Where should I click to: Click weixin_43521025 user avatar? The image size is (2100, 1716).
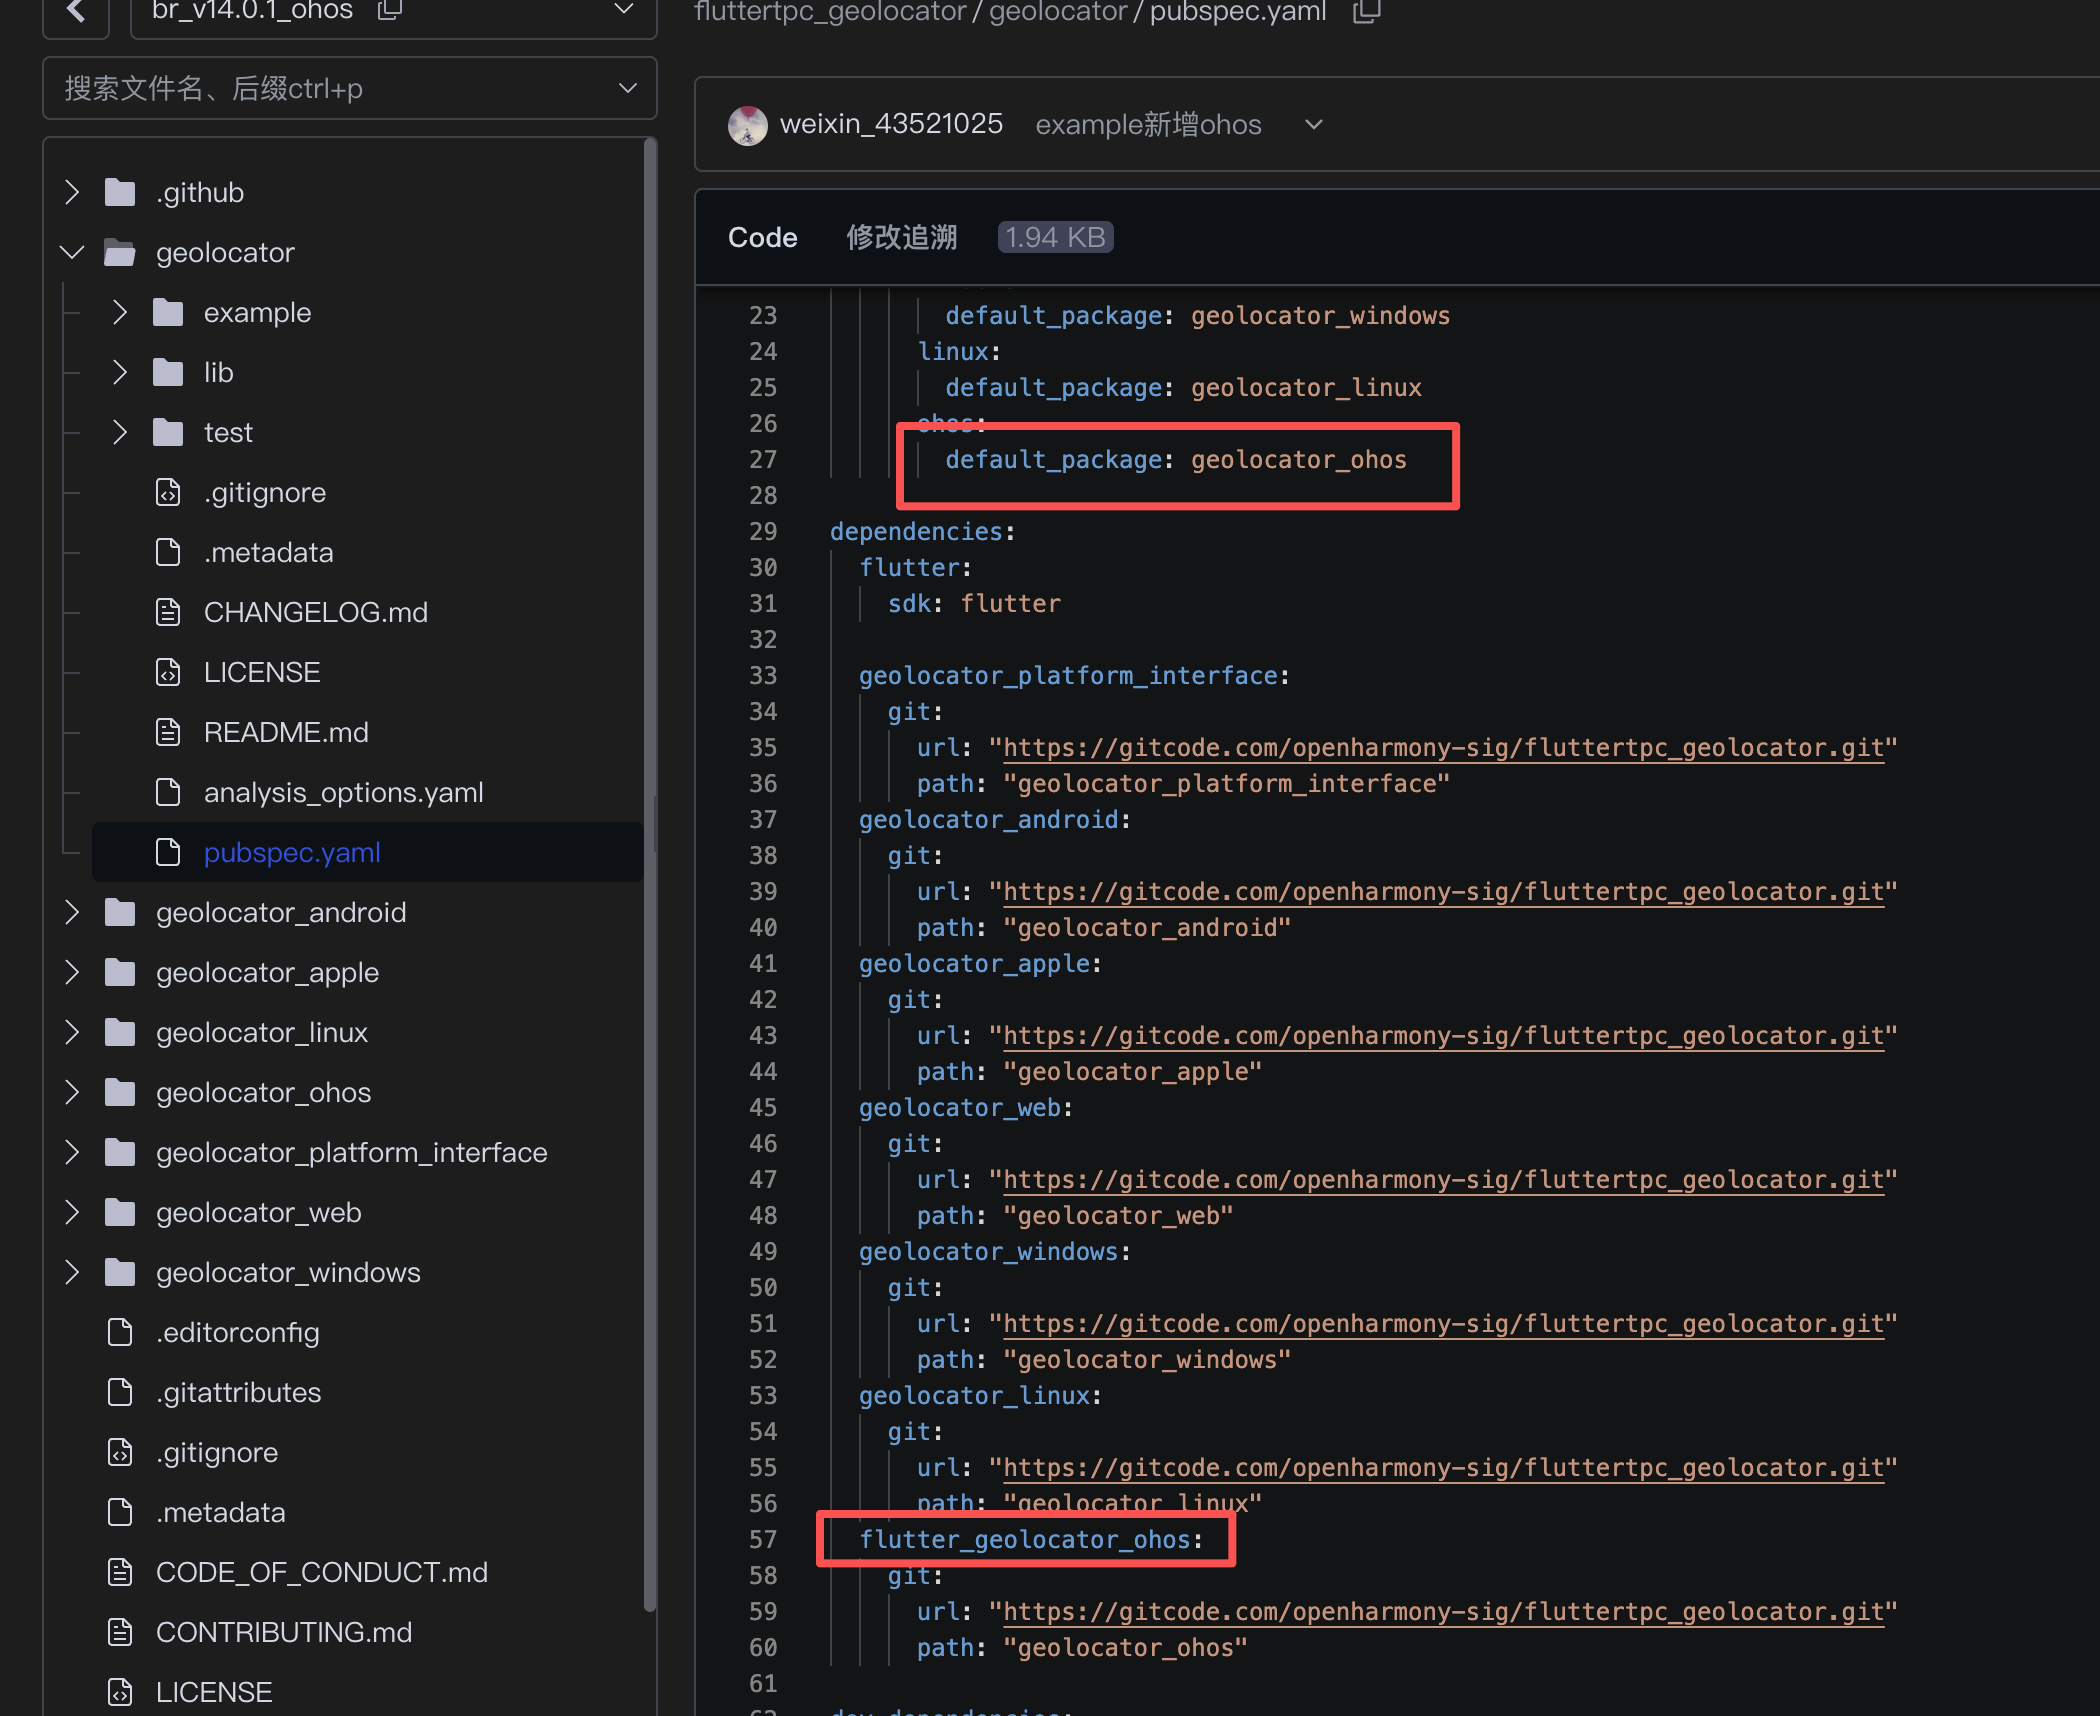click(747, 125)
